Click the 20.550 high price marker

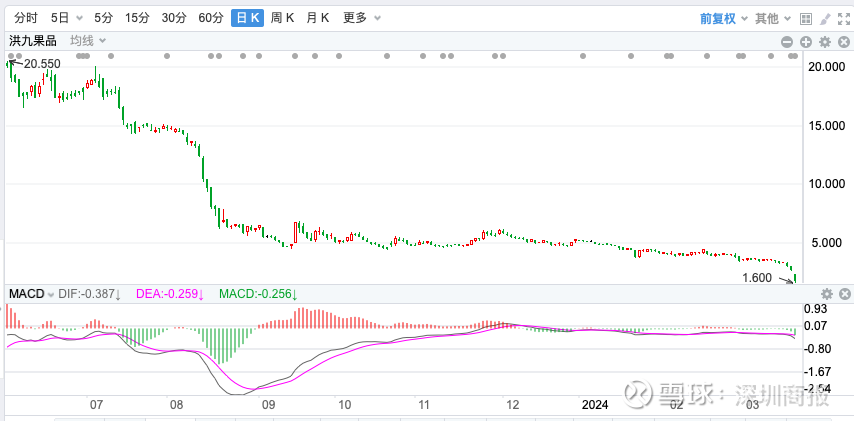pos(41,63)
